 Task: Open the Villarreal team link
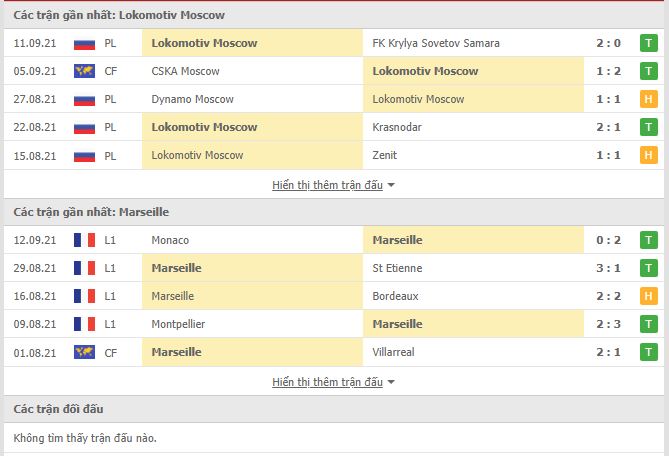pyautogui.click(x=393, y=352)
